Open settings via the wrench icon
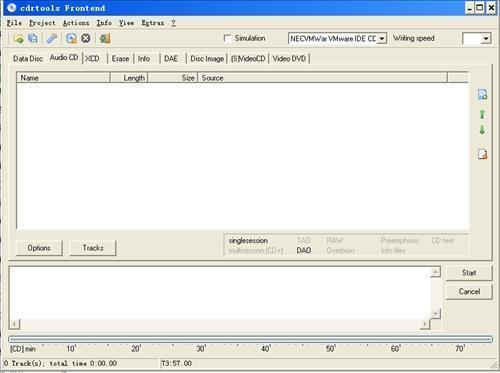The image size is (500, 373). tap(52, 38)
